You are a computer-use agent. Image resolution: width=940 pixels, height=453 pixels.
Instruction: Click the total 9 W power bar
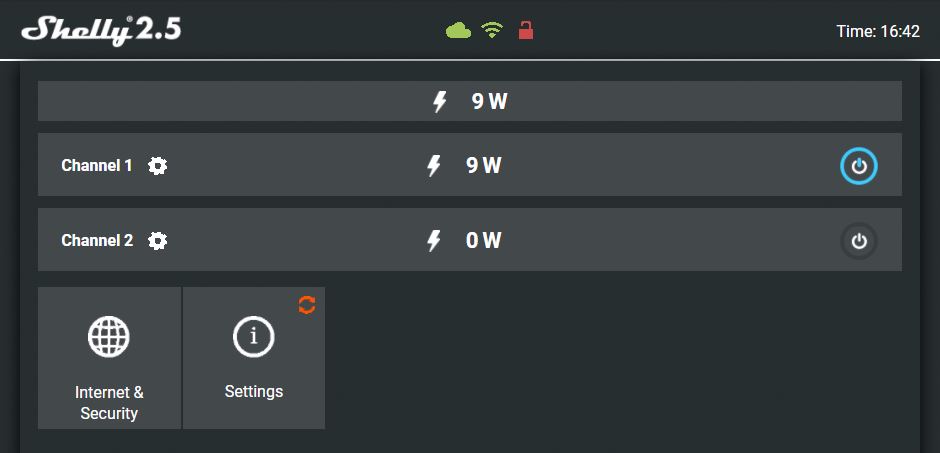coord(469,101)
